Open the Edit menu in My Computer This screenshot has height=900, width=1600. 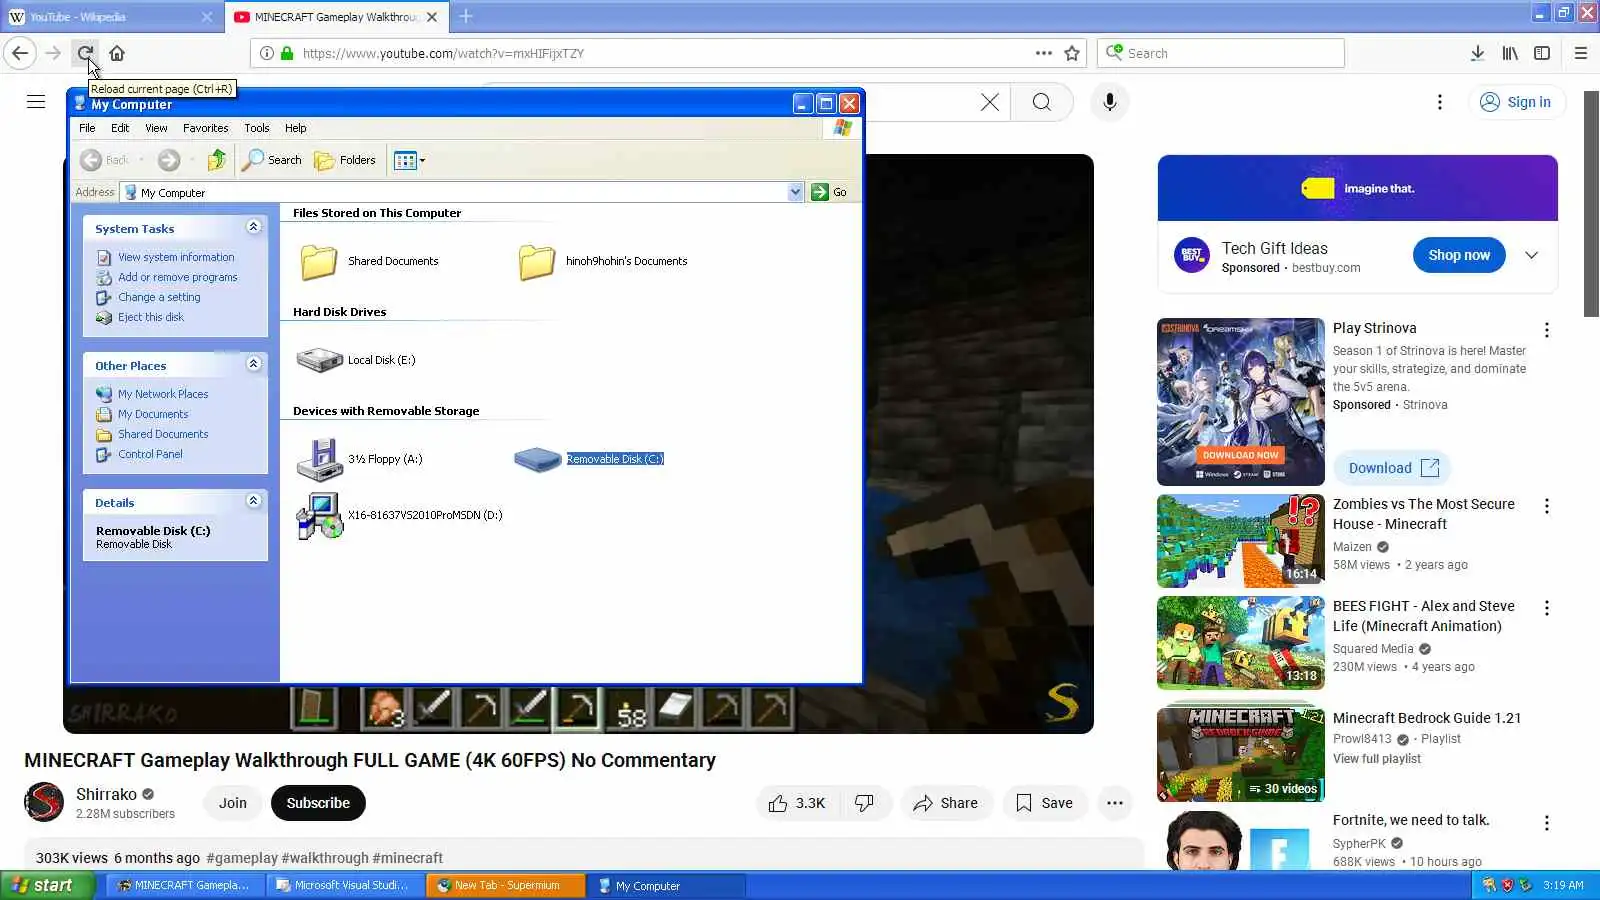click(120, 128)
